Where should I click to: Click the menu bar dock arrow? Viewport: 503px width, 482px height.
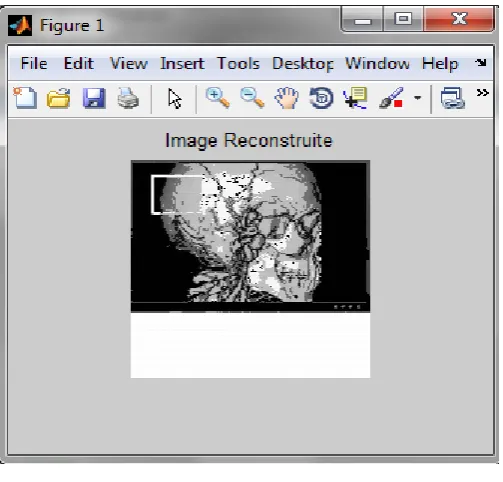pyautogui.click(x=481, y=62)
